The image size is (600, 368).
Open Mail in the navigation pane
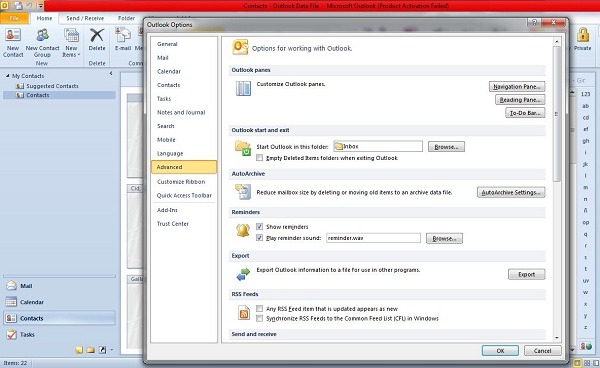coord(59,286)
